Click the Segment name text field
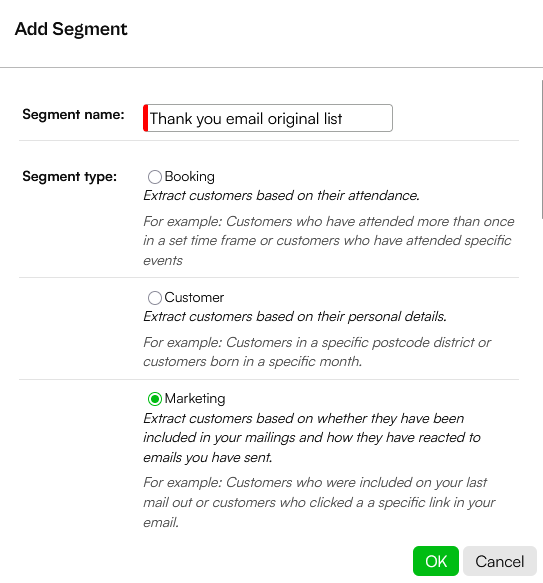Viewport: 543px width, 583px height. click(268, 118)
